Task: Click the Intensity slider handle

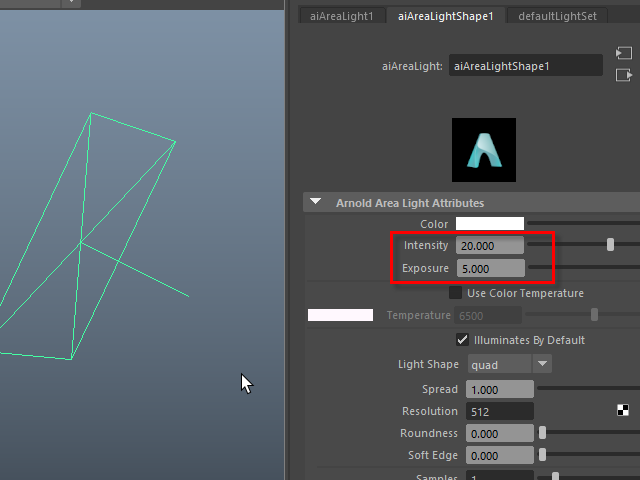Action: tap(610, 245)
